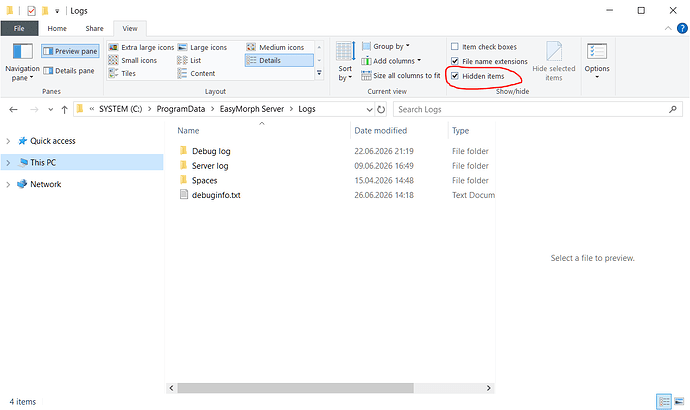Viewport: 690px width, 410px height.
Task: Open the File menu
Action: tap(19, 28)
